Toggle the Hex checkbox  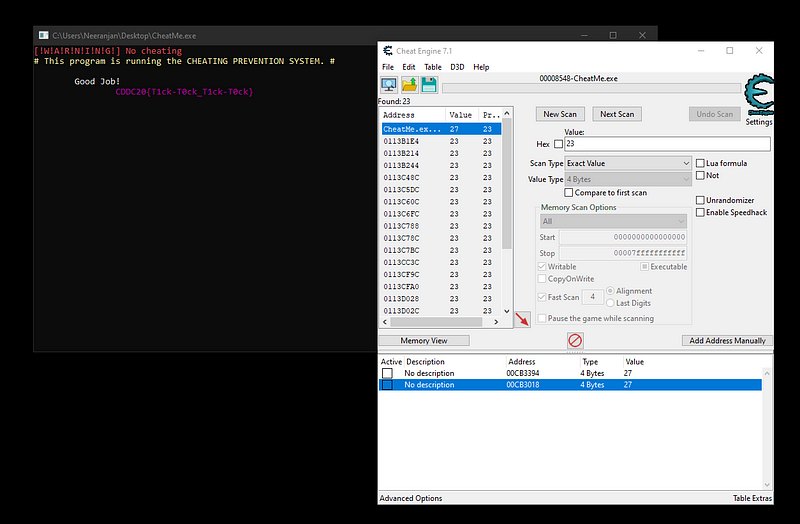[x=559, y=144]
